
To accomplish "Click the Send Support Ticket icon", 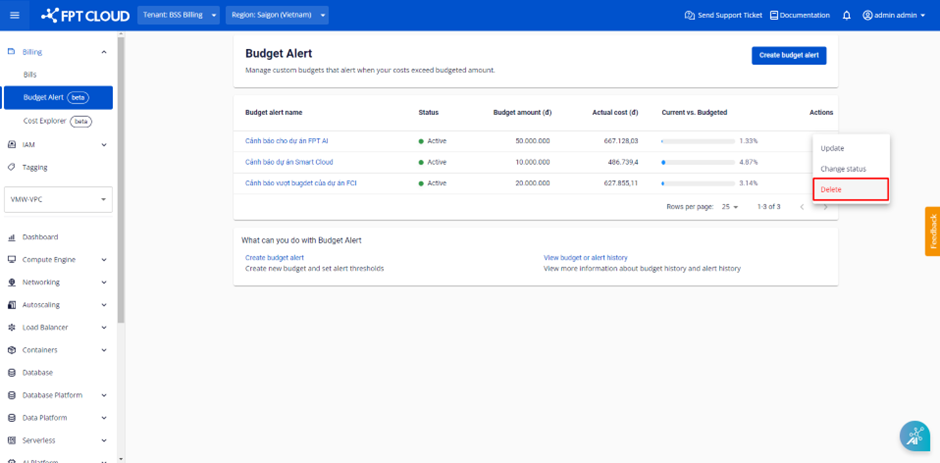I will [689, 15].
